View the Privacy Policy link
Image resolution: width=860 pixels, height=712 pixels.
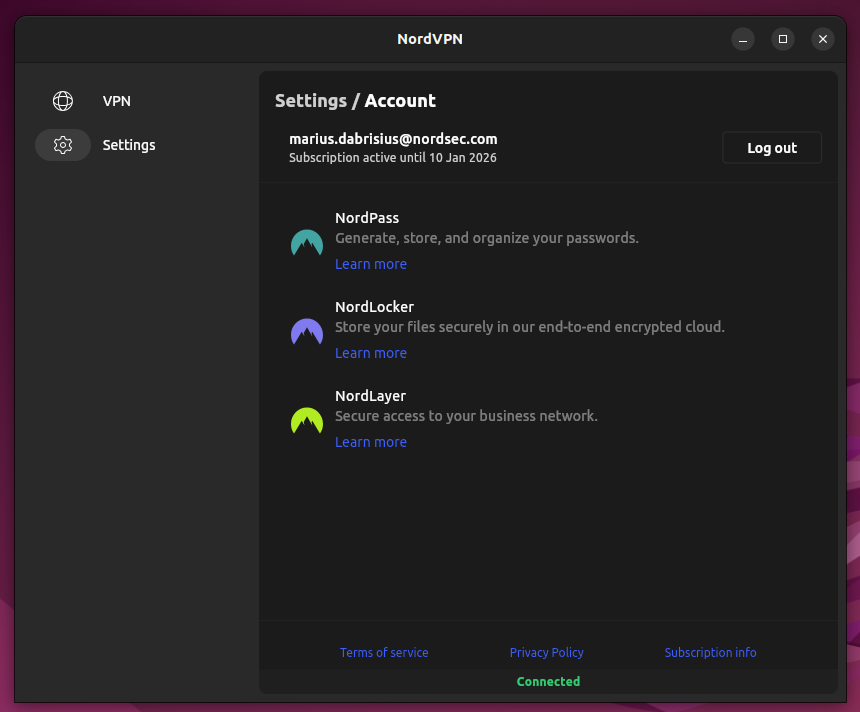547,652
